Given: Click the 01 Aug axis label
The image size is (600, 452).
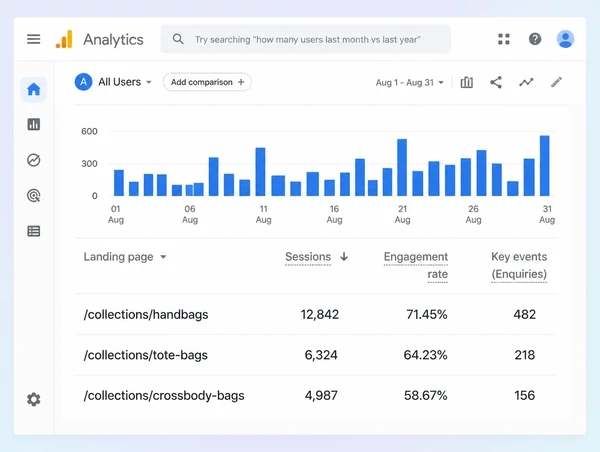Looking at the screenshot, I should (116, 214).
